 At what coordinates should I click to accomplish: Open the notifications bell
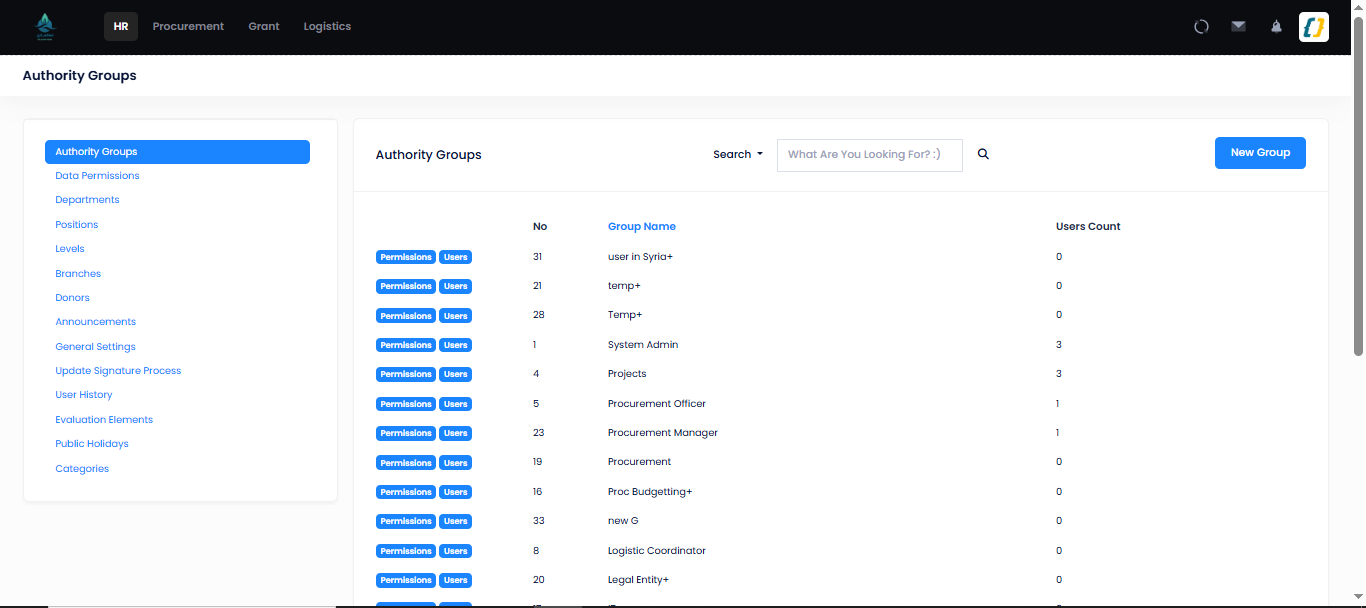click(x=1276, y=27)
